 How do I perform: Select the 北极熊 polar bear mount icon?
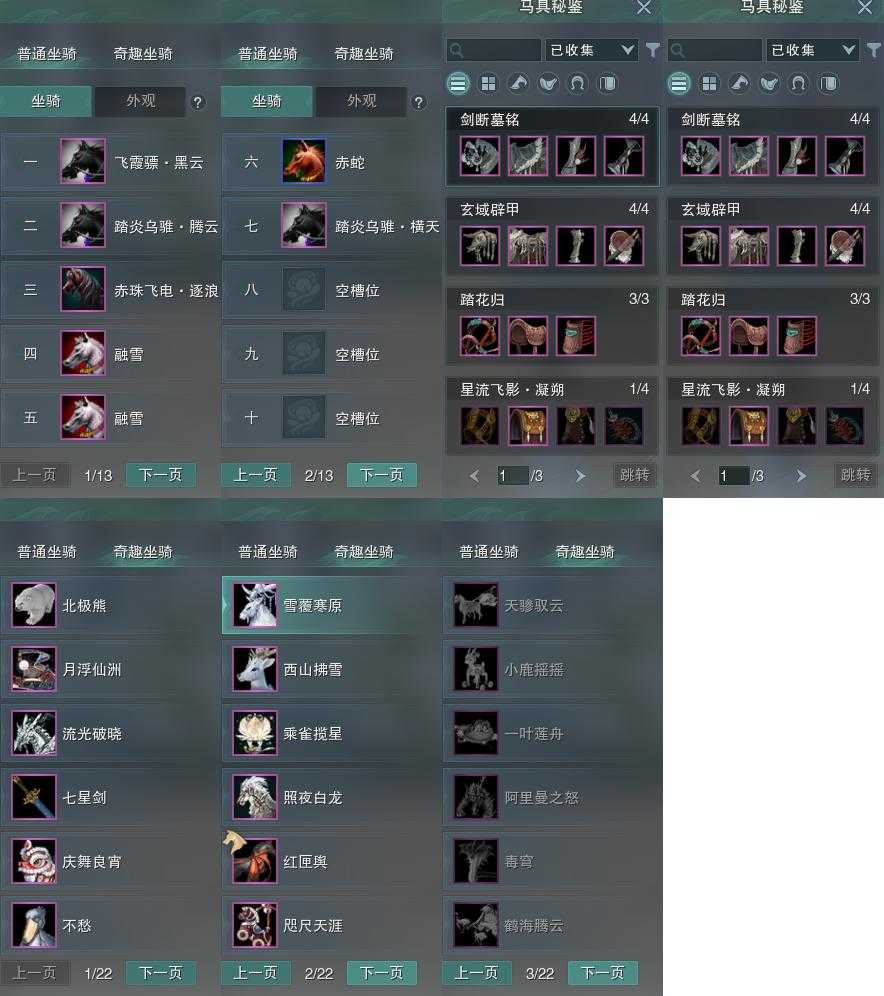tap(34, 605)
